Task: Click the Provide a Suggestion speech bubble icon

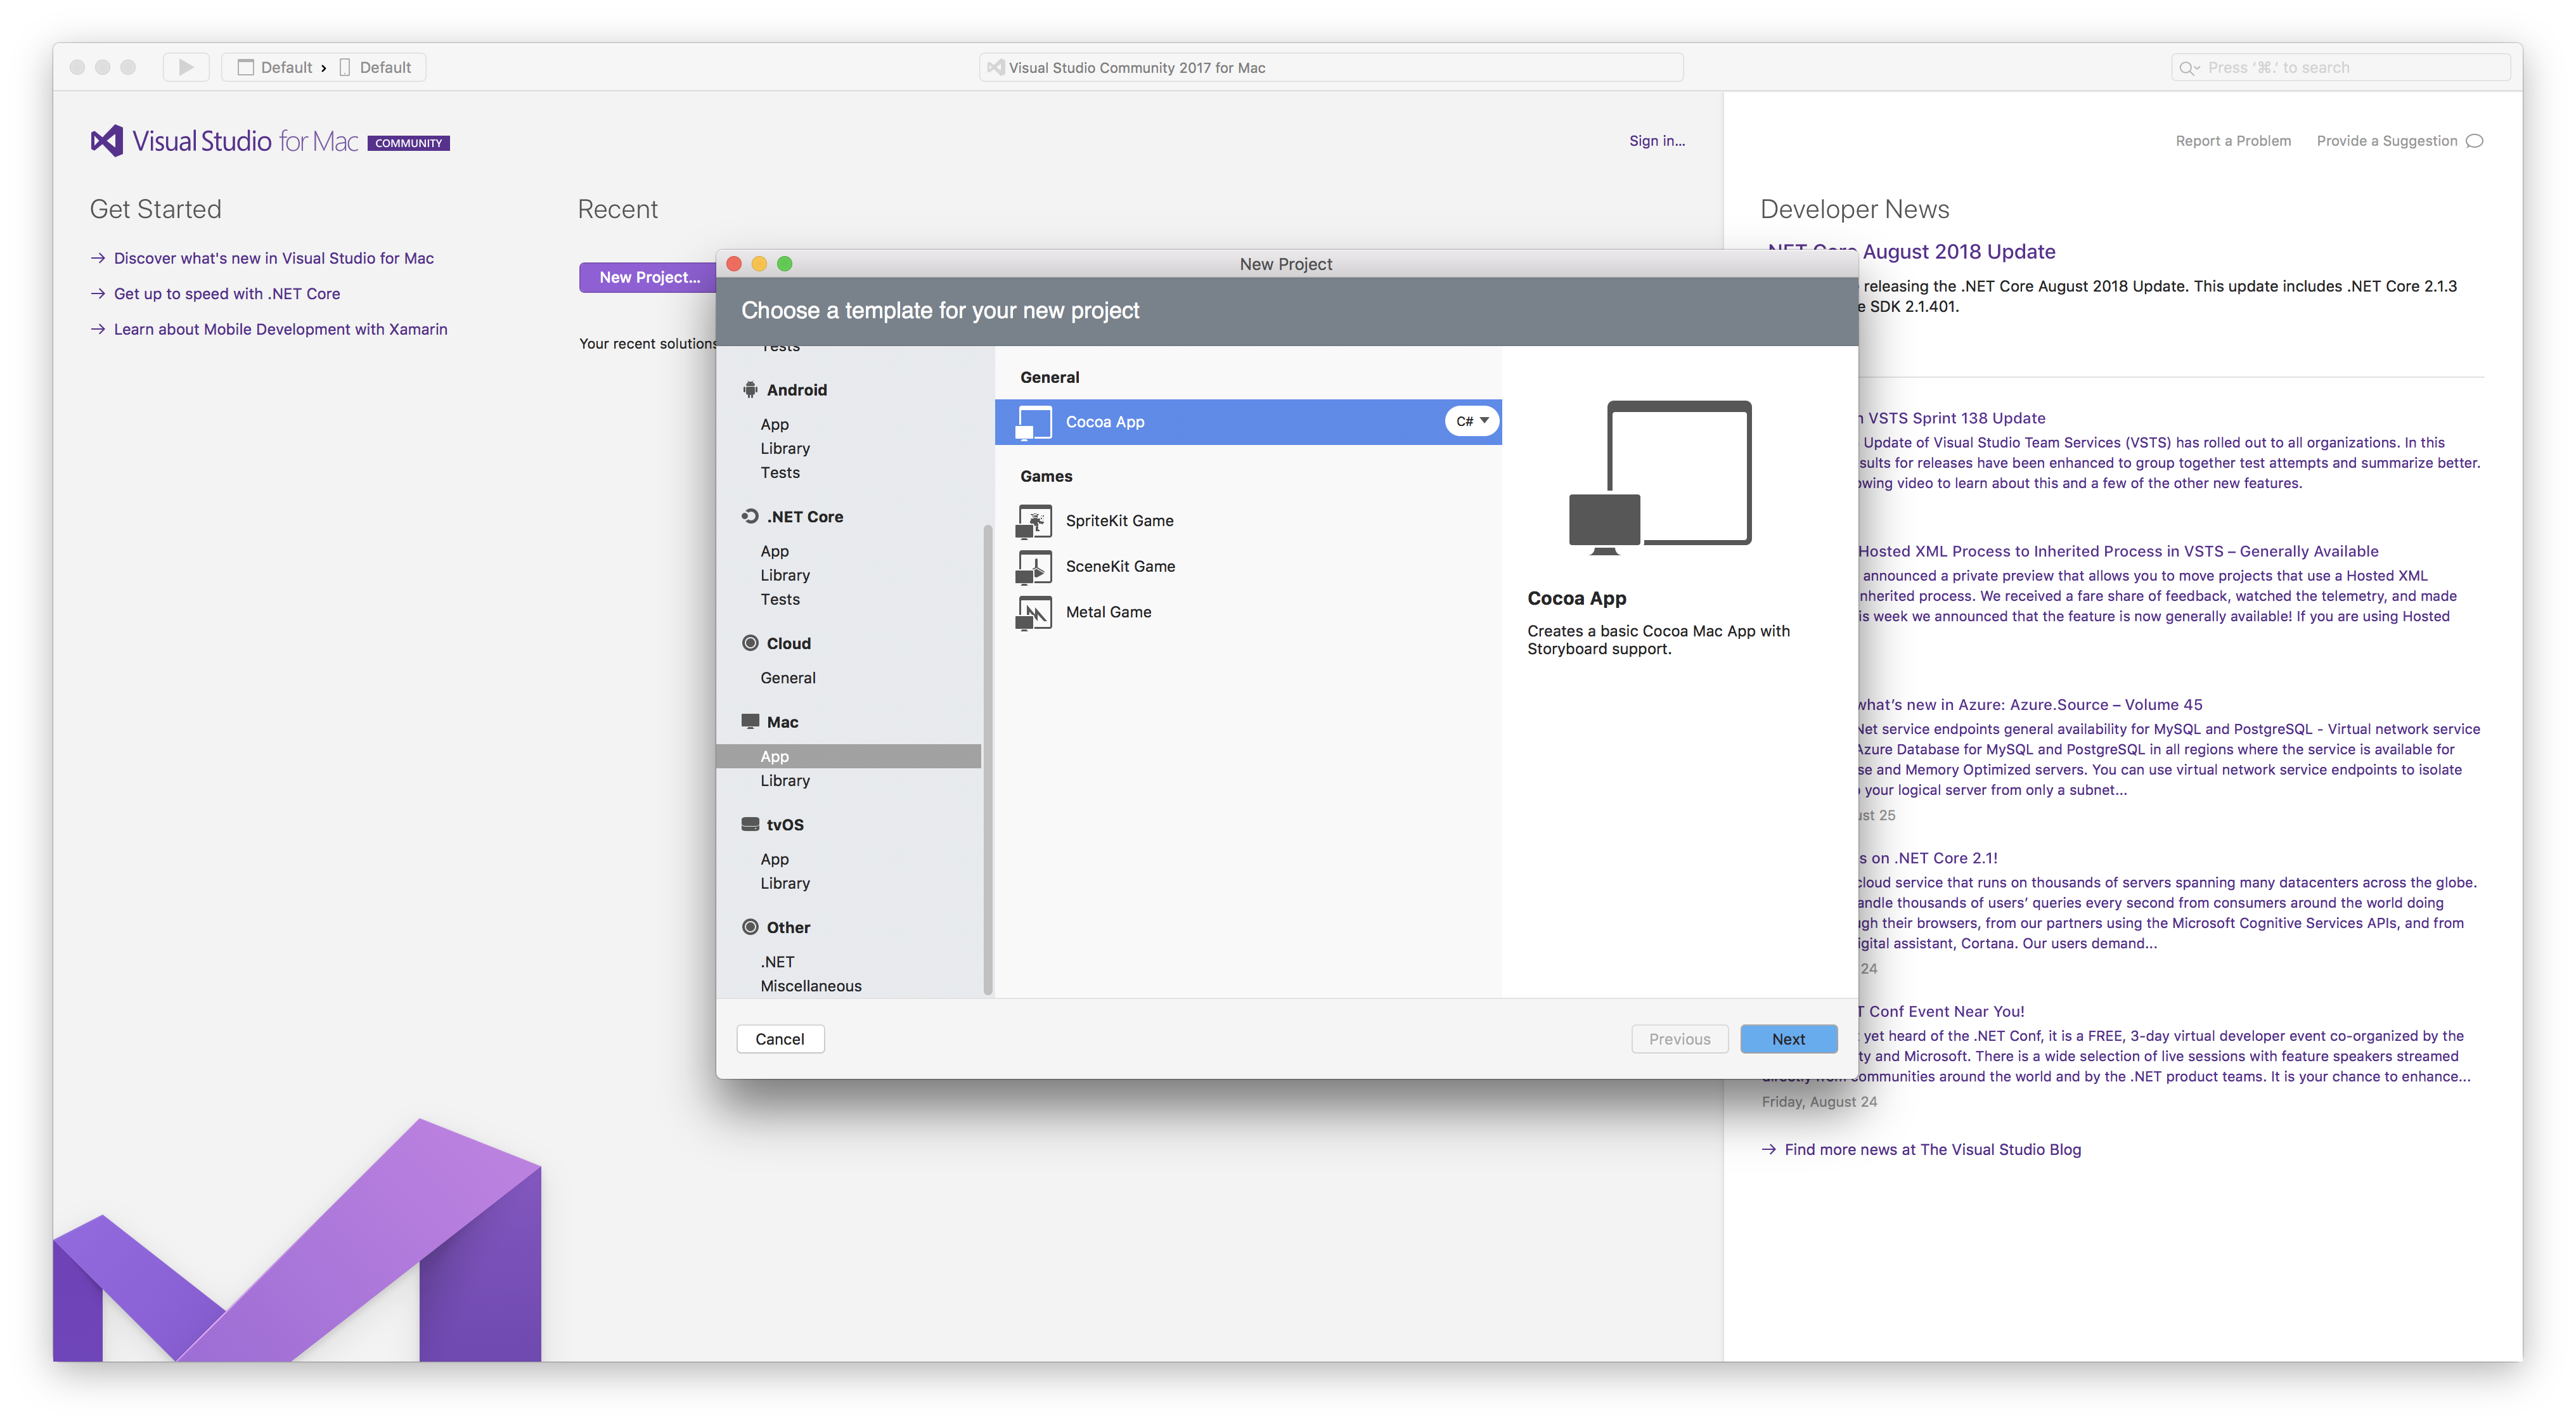Action: click(2475, 141)
